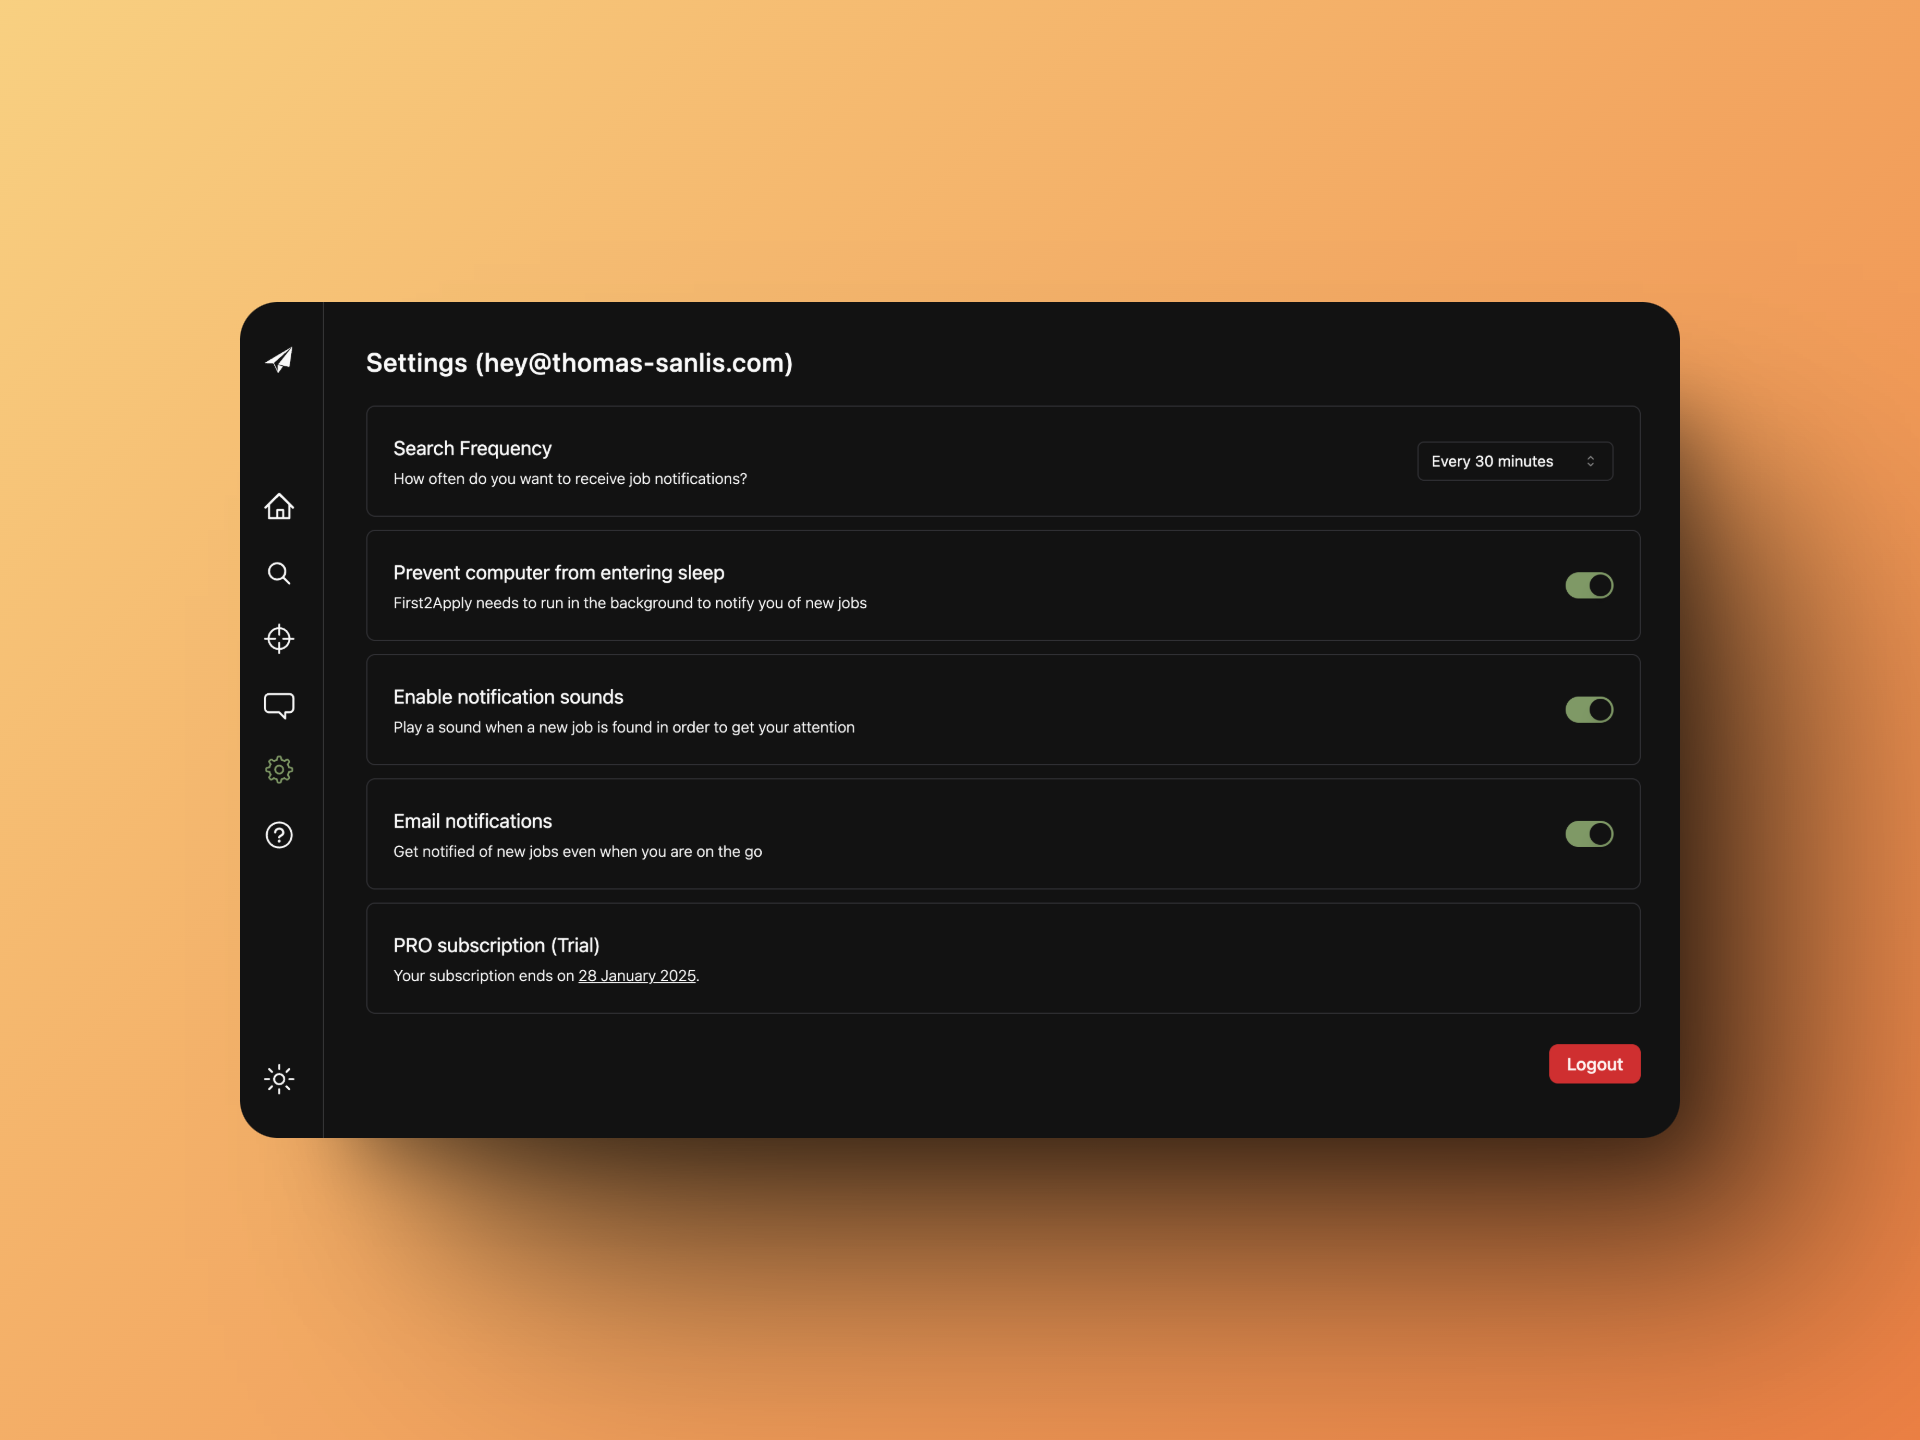Click the Logout button
Image resolution: width=1920 pixels, height=1440 pixels.
click(x=1593, y=1062)
